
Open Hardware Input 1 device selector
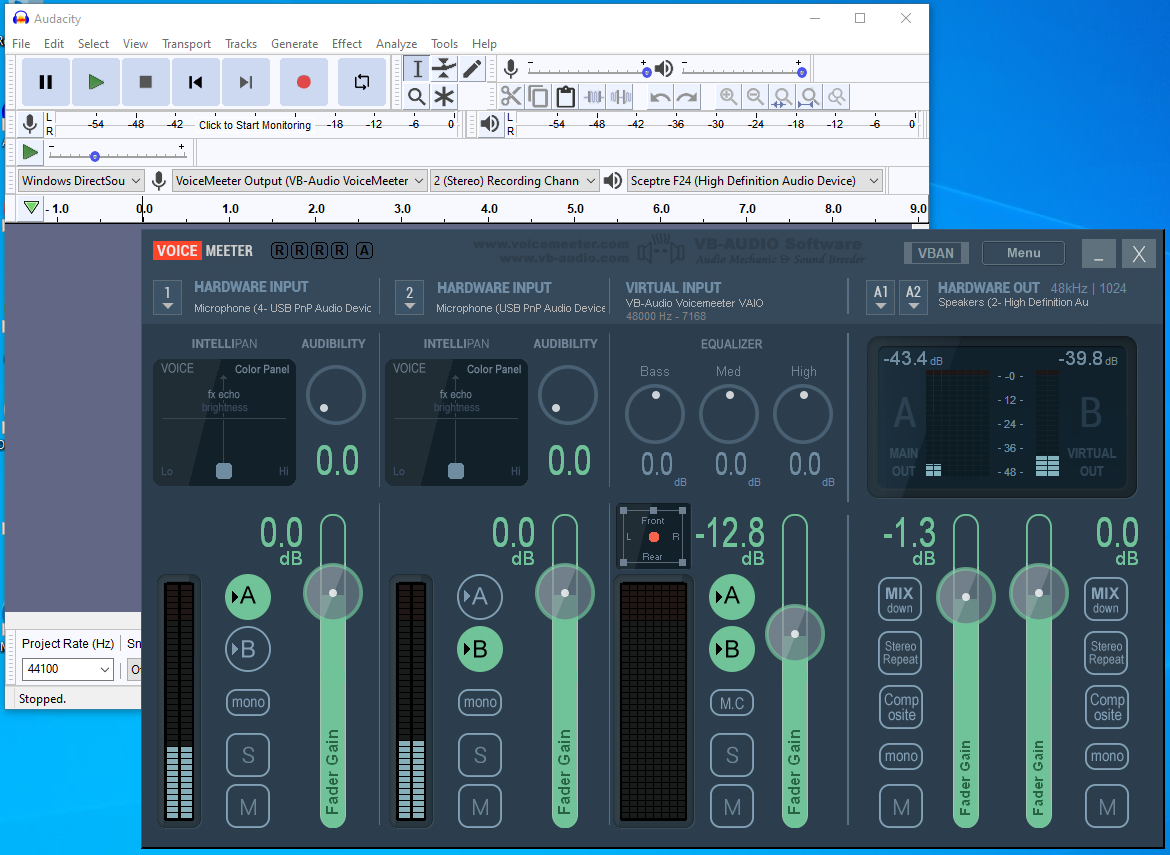click(168, 297)
